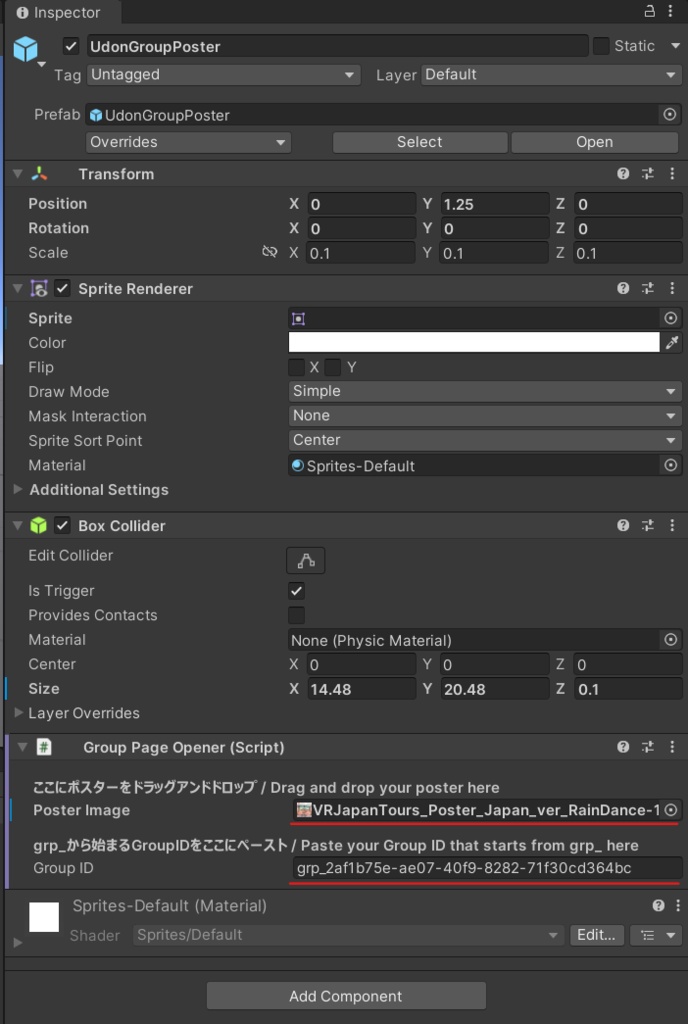Open the Sprite Renderer presets icon
The image size is (688, 1024).
648,288
